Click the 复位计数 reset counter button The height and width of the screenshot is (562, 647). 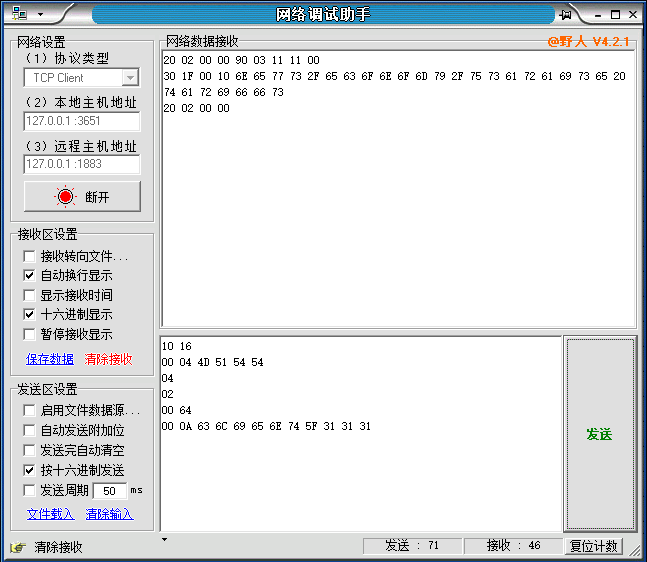coord(594,546)
